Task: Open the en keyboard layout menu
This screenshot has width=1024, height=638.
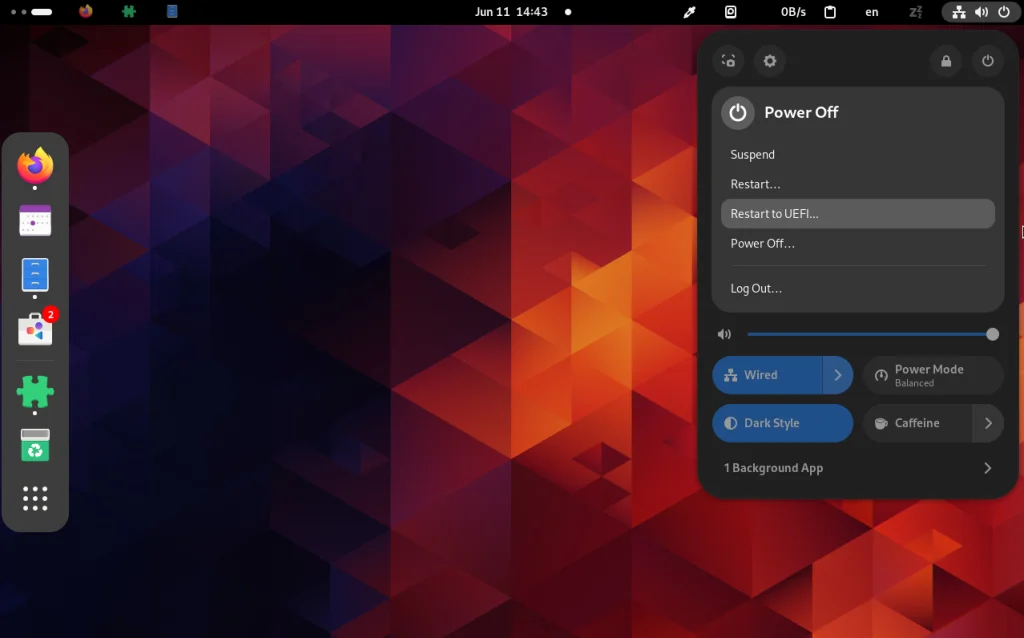Action: pyautogui.click(x=872, y=12)
